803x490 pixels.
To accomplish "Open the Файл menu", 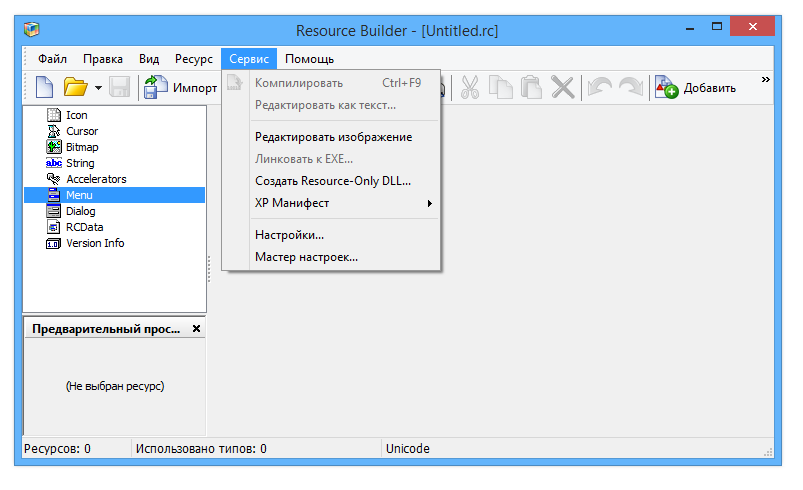I will (x=52, y=59).
